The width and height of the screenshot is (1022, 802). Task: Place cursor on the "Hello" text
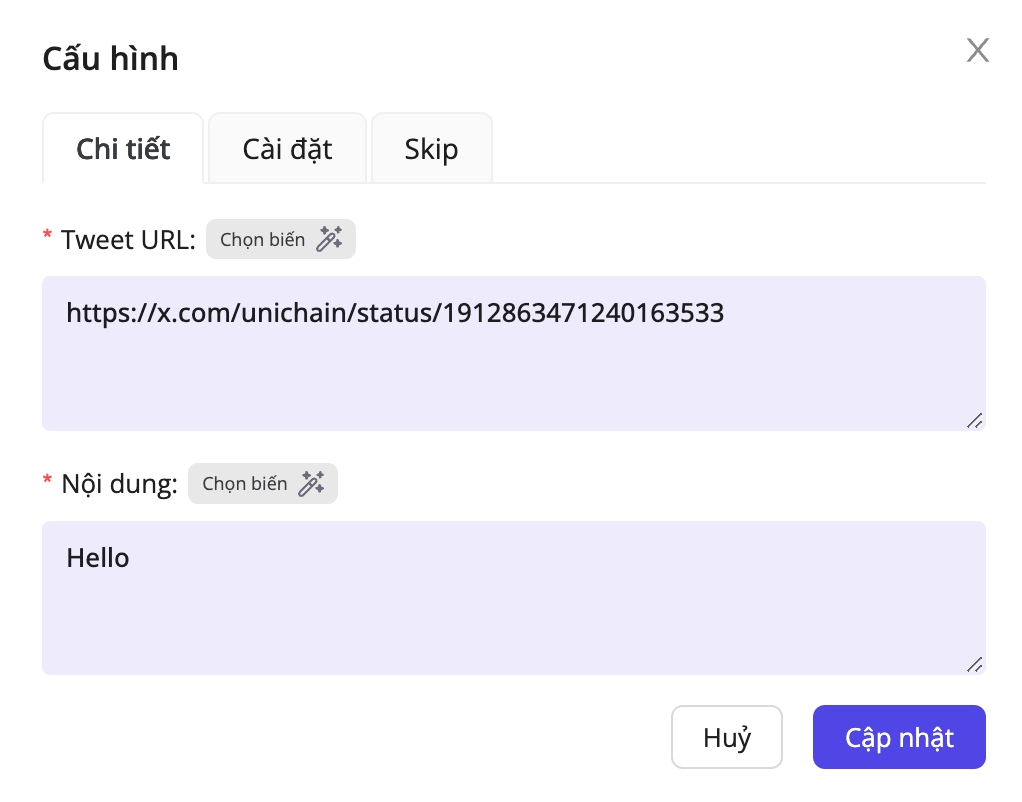click(x=98, y=557)
